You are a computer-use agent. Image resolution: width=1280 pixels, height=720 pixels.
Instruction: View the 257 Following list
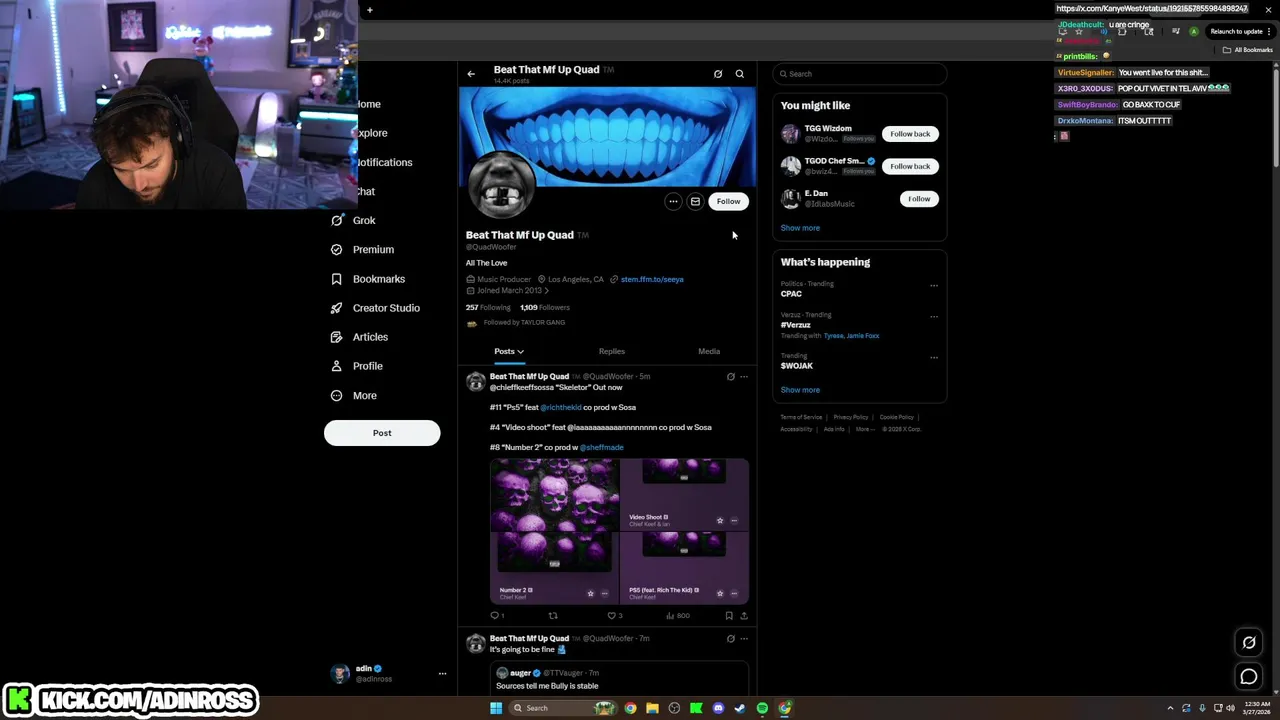488,307
